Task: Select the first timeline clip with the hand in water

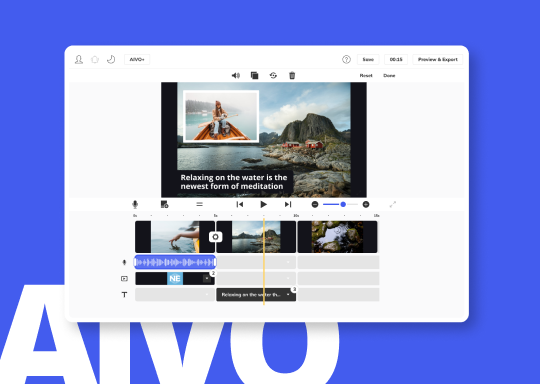Action: coord(175,237)
